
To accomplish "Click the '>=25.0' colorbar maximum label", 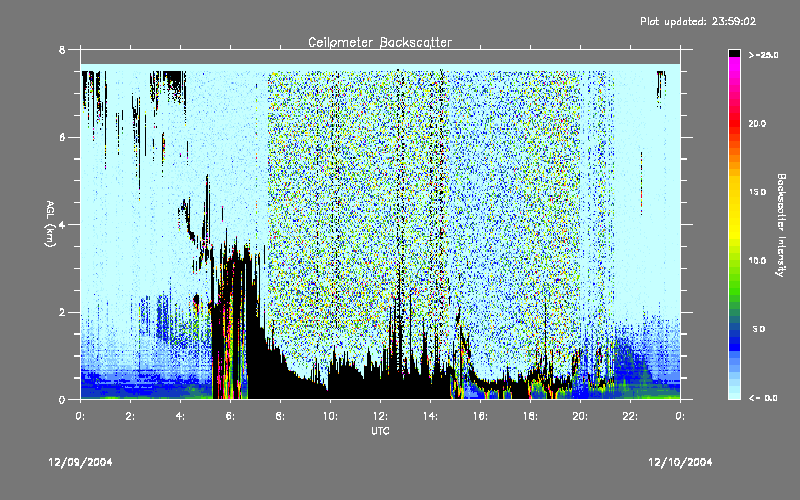I will pos(763,55).
